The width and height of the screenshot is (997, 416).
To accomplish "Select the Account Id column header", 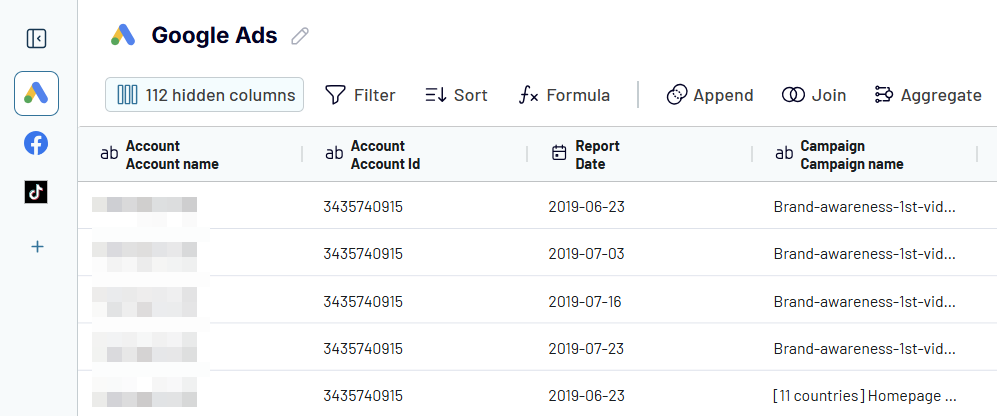I will [415, 155].
